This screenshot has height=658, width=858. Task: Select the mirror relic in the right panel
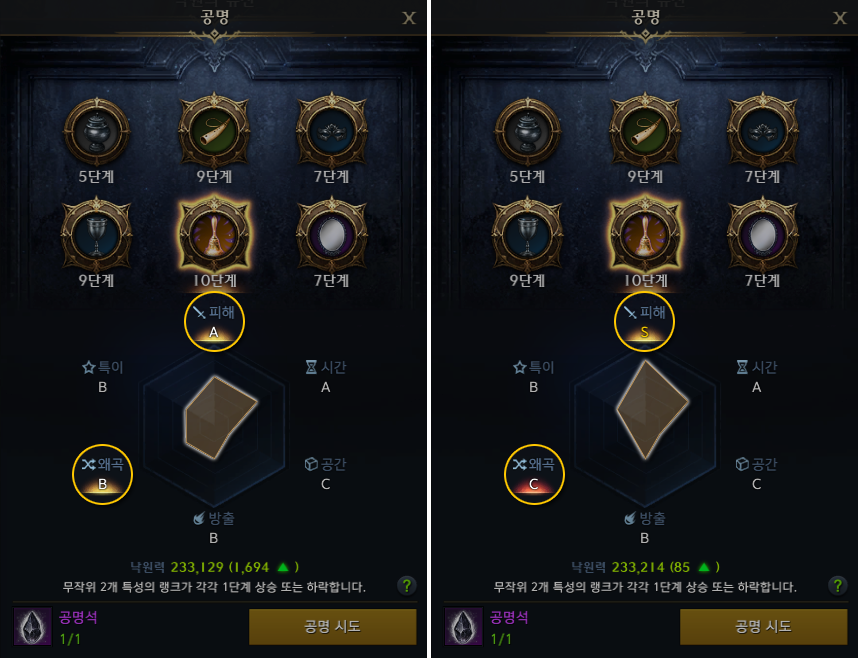[x=763, y=236]
